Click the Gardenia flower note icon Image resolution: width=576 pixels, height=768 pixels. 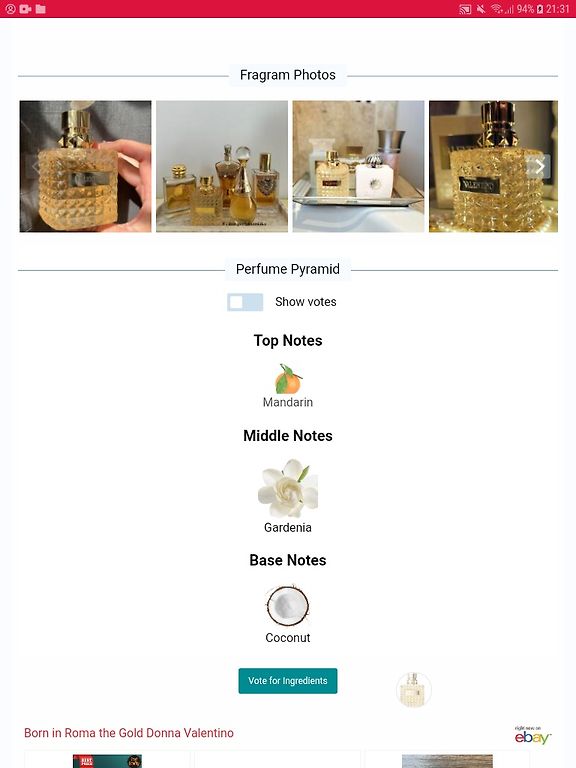pyautogui.click(x=288, y=488)
